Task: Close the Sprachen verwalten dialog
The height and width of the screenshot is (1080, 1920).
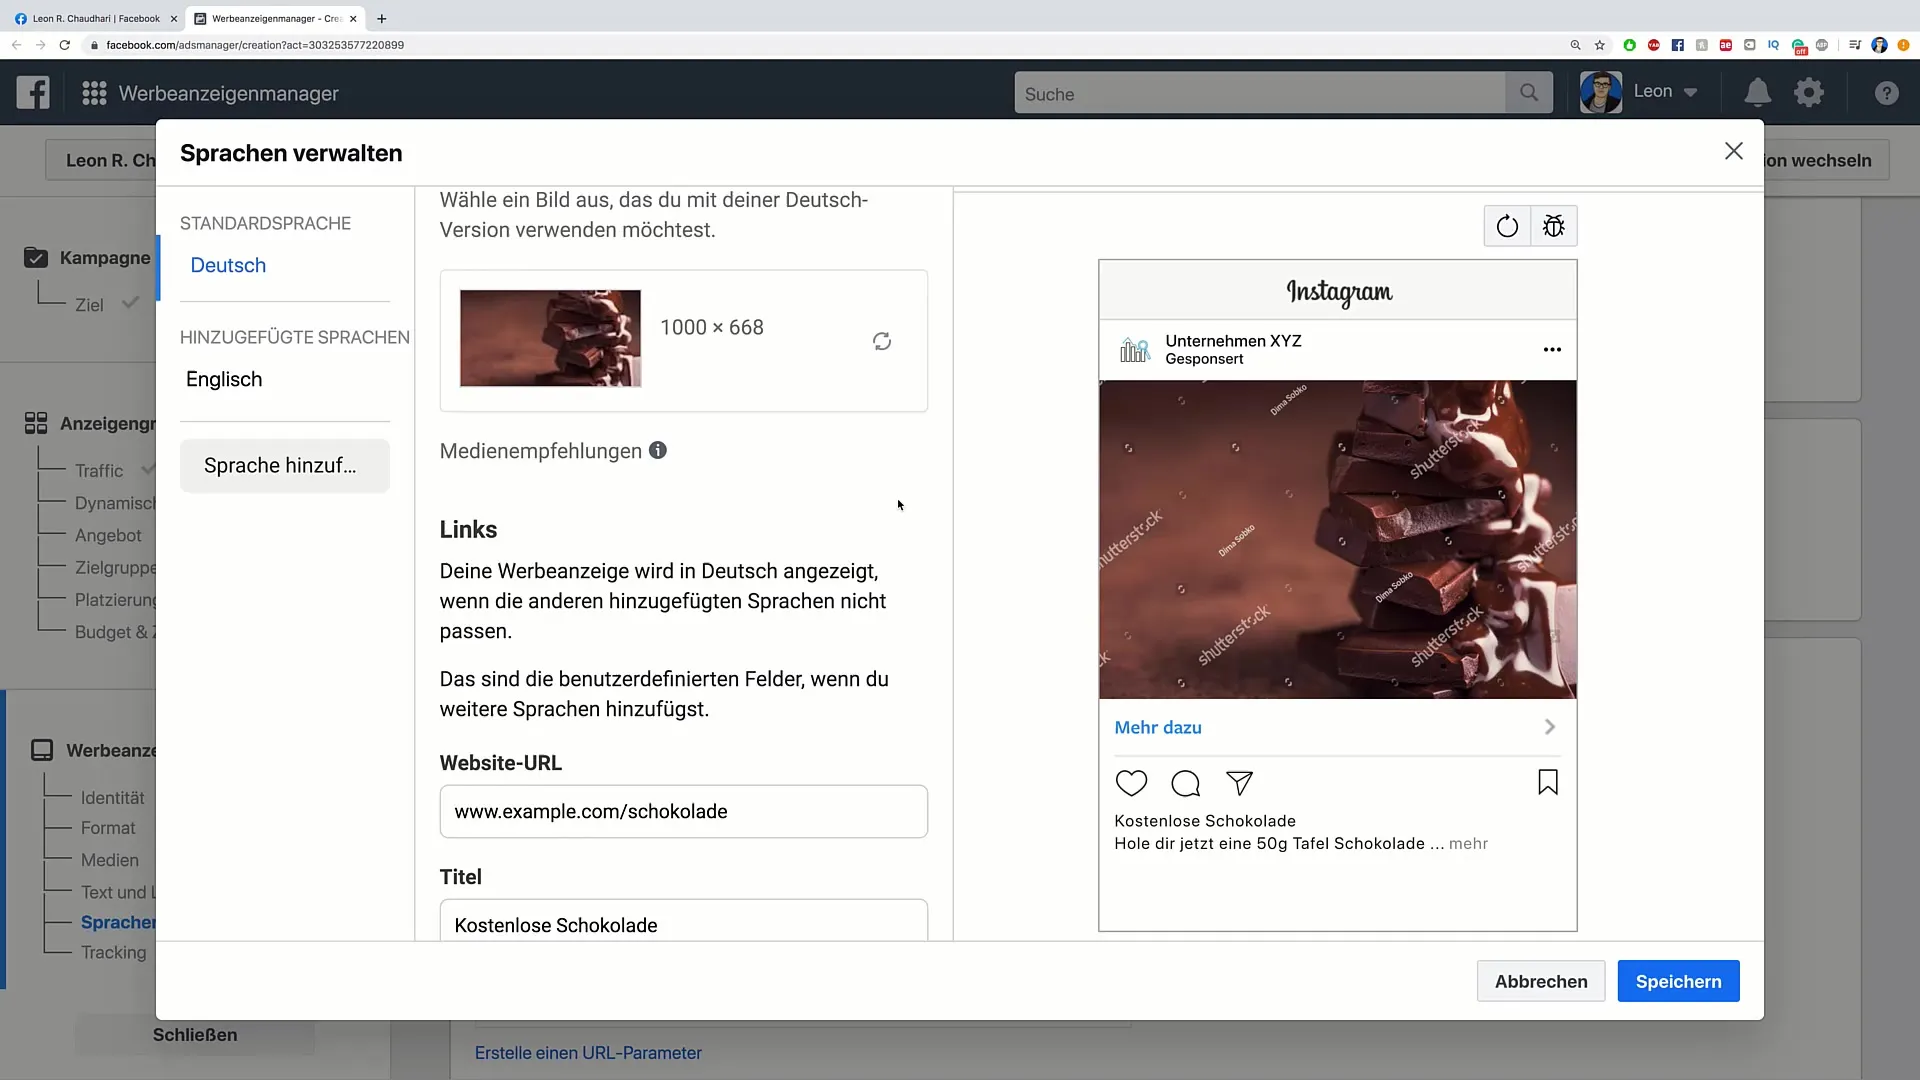Action: (1734, 151)
